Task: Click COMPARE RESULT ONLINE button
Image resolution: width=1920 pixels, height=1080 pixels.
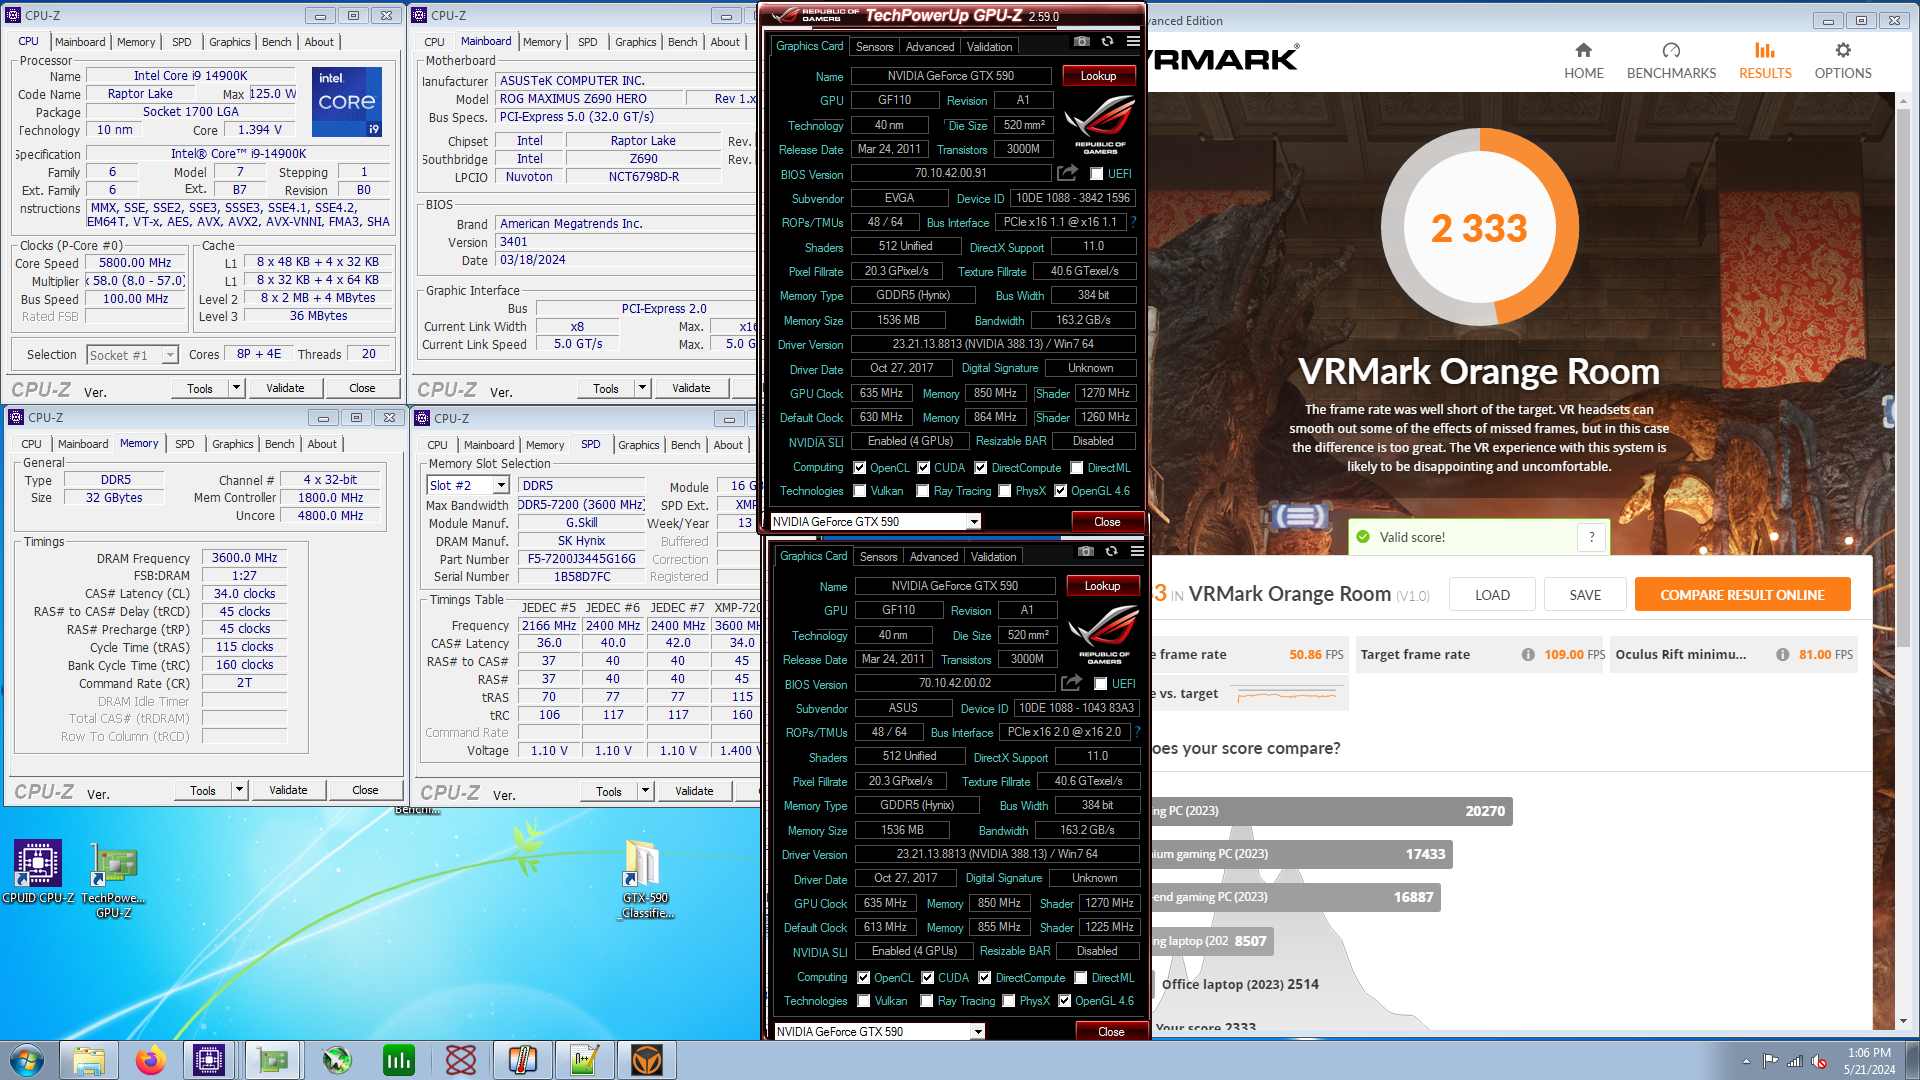Action: 1742,595
